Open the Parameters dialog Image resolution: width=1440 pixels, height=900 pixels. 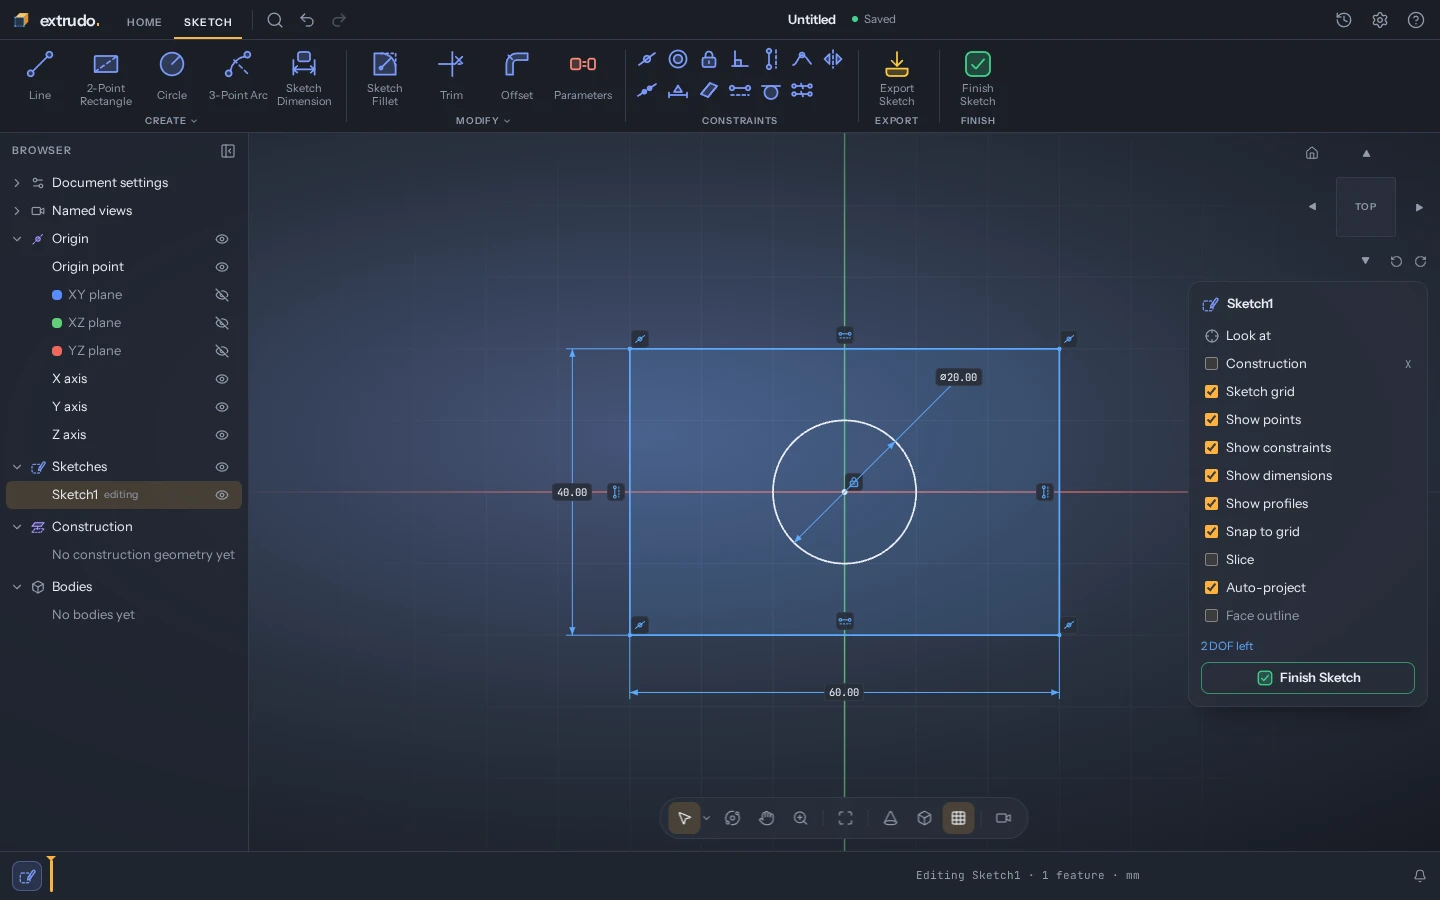583,76
